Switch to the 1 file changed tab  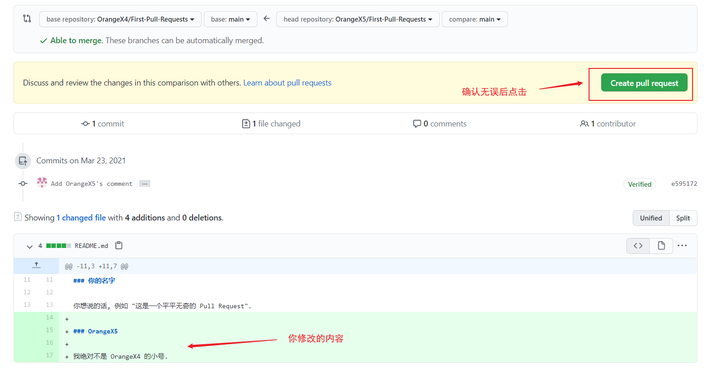(271, 124)
